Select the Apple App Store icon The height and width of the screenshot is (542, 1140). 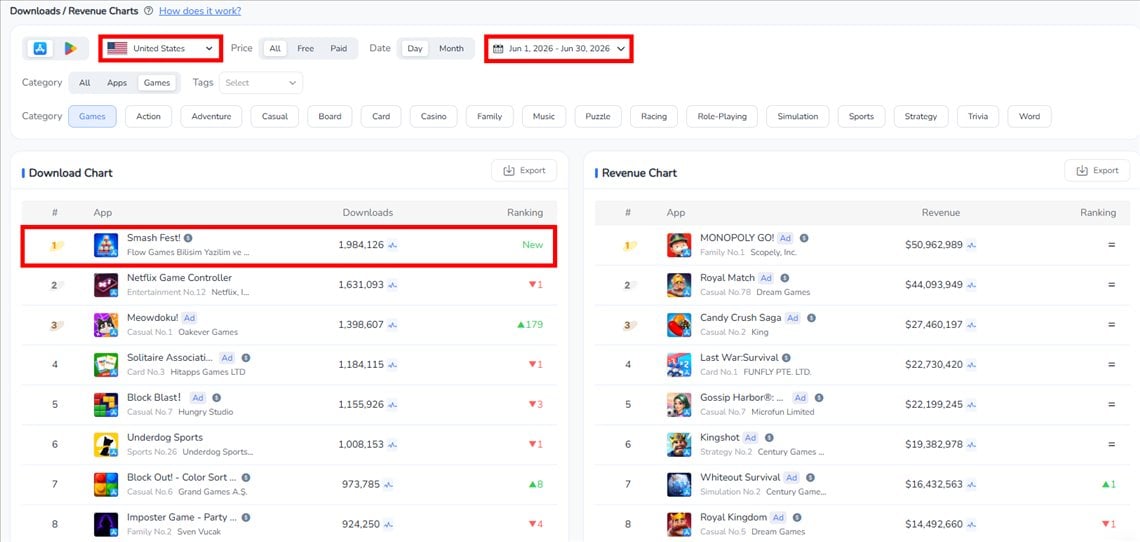tap(40, 49)
